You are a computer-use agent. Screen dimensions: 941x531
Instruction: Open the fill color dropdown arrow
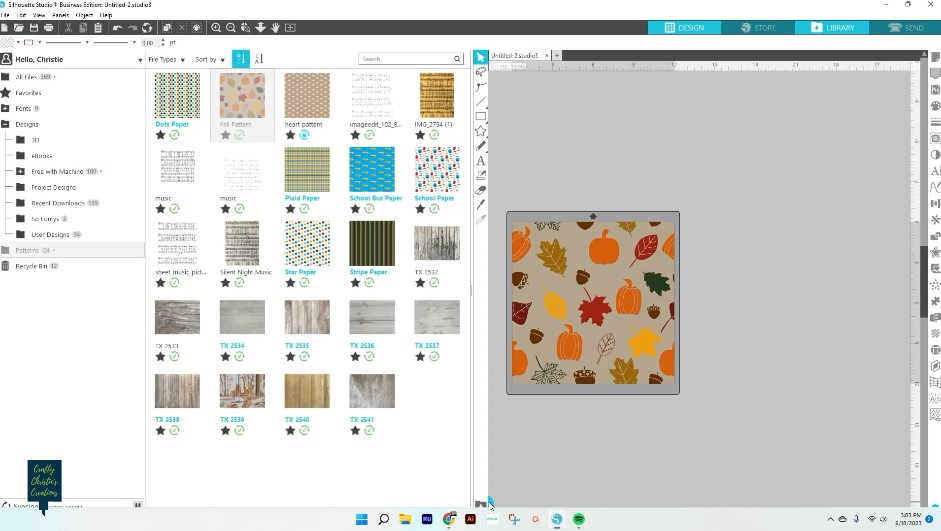tap(18, 43)
